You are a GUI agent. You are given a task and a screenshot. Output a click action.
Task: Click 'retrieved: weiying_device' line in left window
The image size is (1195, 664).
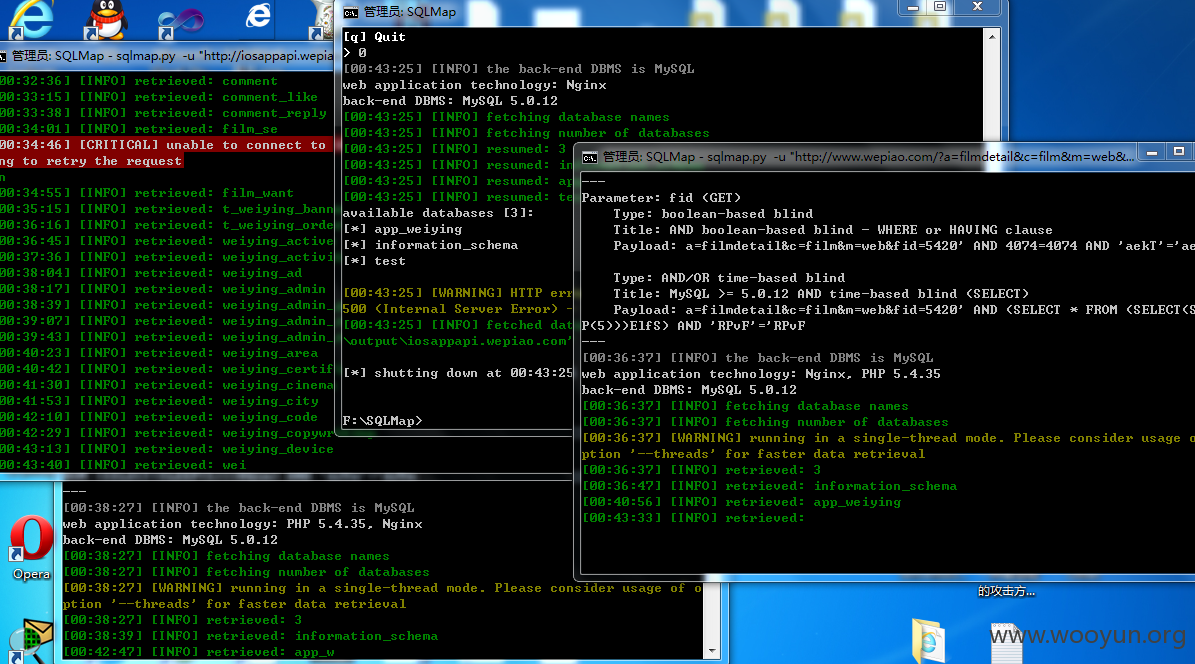click(x=167, y=449)
